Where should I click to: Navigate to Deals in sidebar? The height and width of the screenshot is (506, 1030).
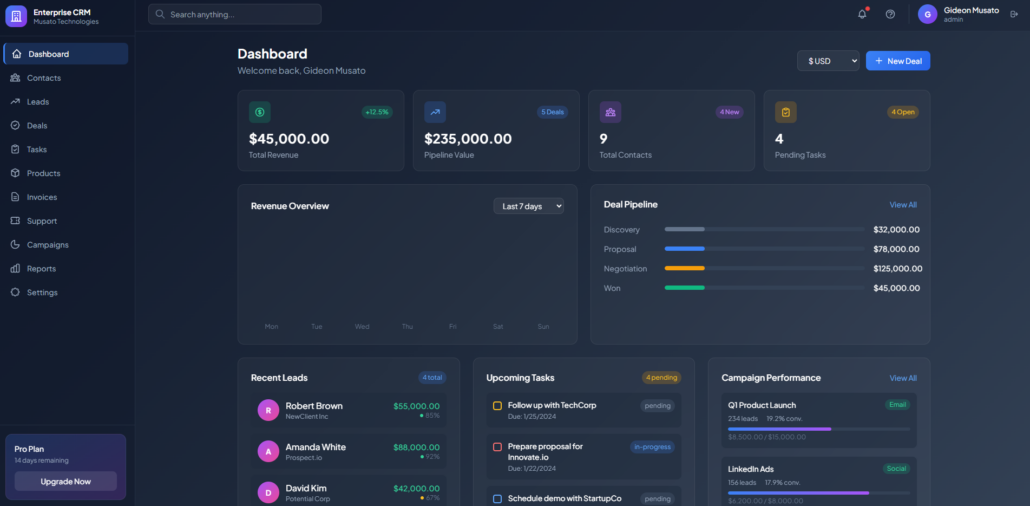tap(66, 126)
